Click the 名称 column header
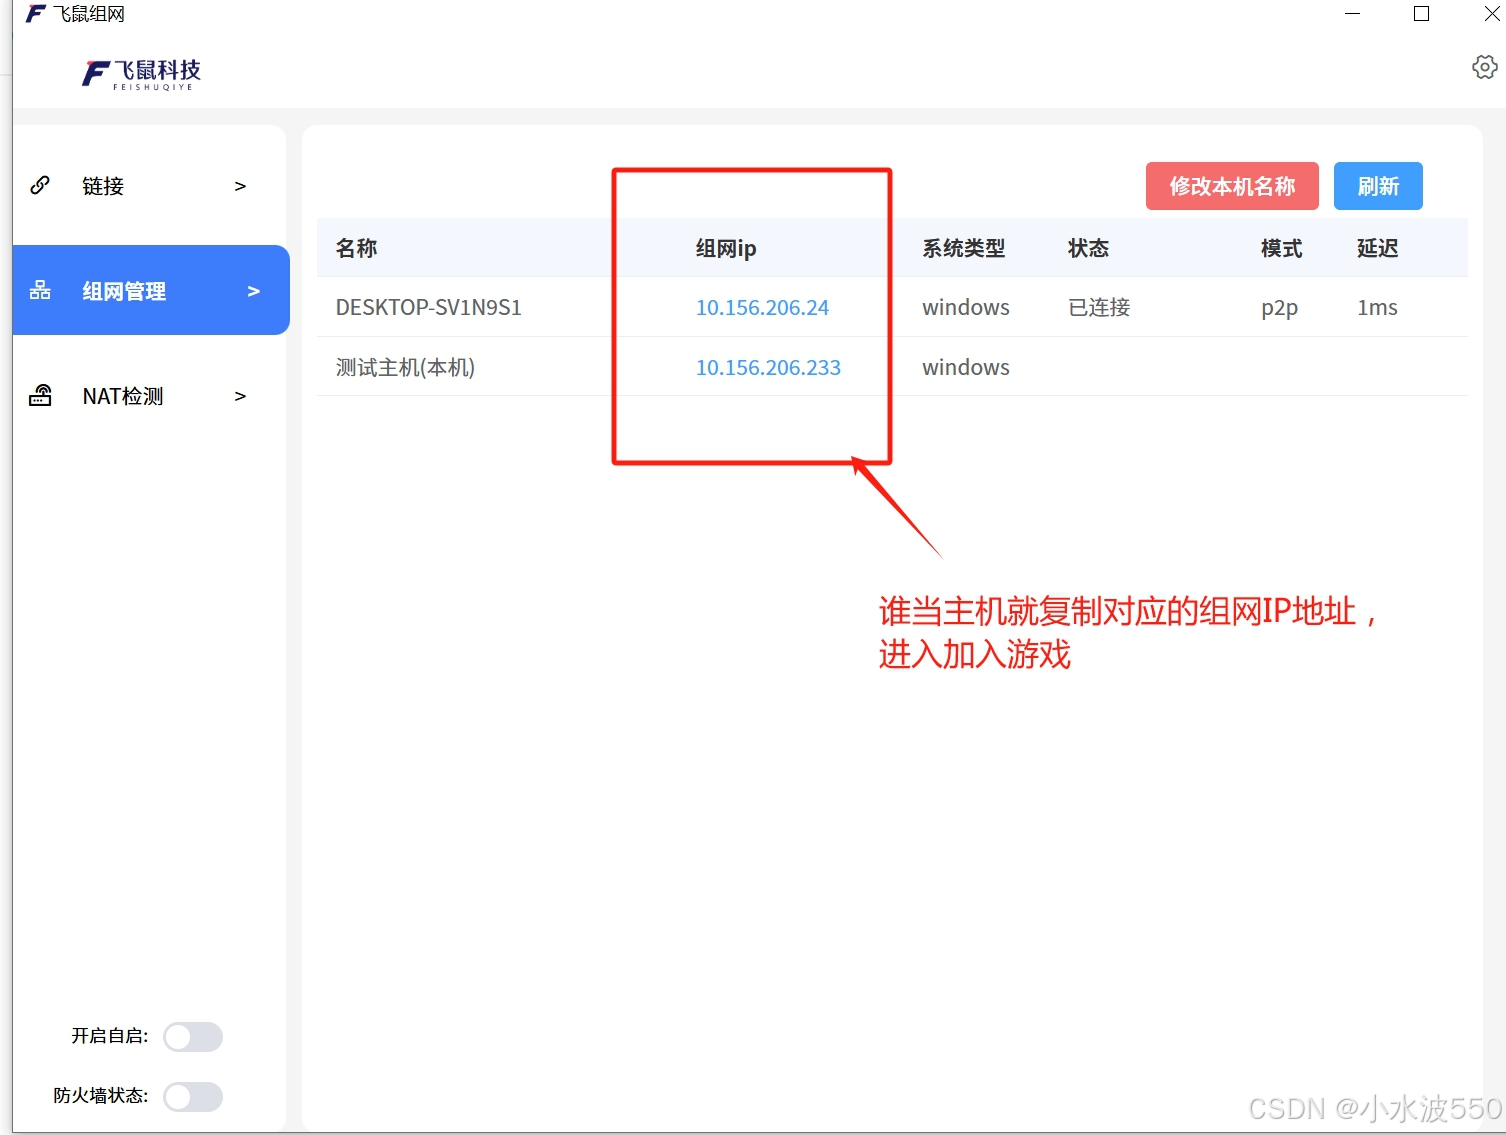 (x=357, y=248)
